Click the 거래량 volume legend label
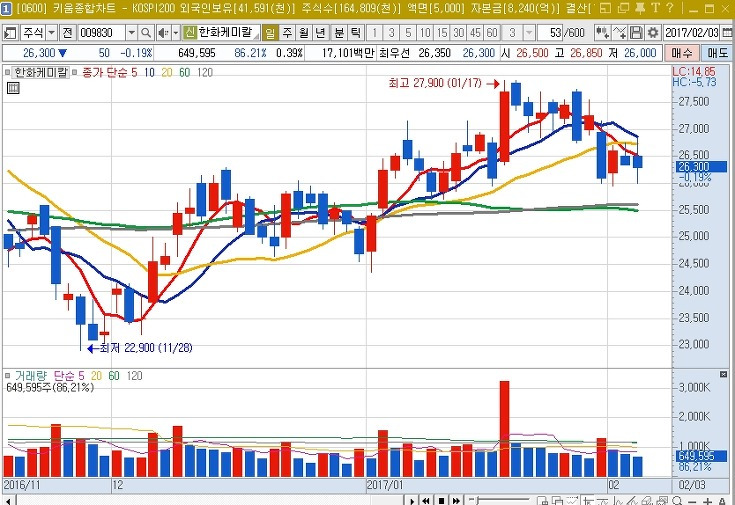735x505 pixels. click(x=31, y=376)
